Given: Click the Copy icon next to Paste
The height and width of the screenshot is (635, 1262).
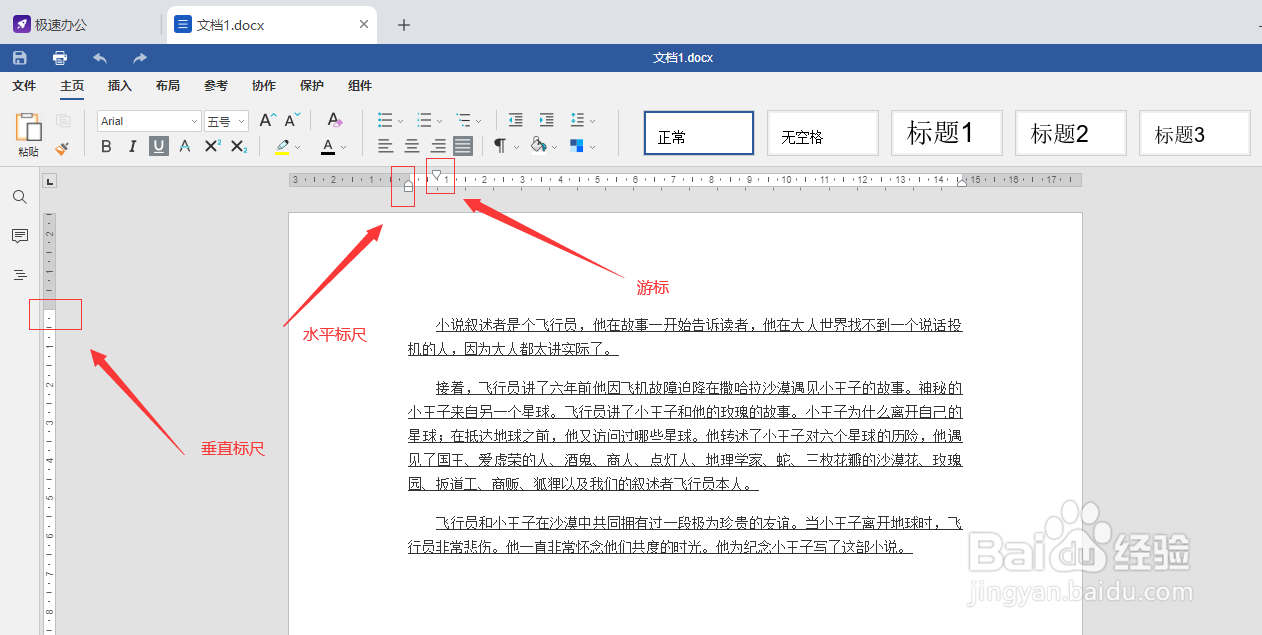Looking at the screenshot, I should point(63,121).
